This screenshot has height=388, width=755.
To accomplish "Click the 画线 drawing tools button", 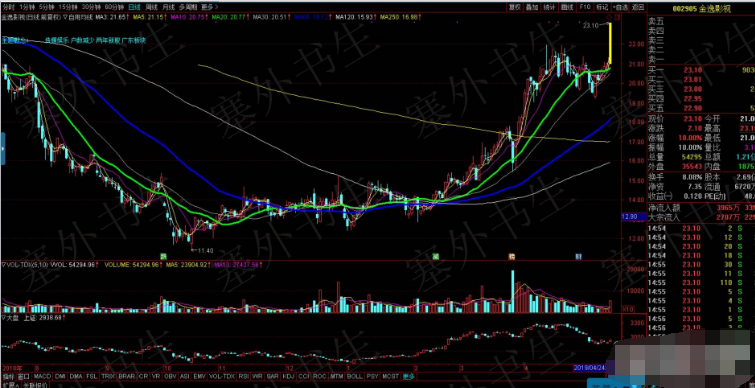I will [567, 7].
